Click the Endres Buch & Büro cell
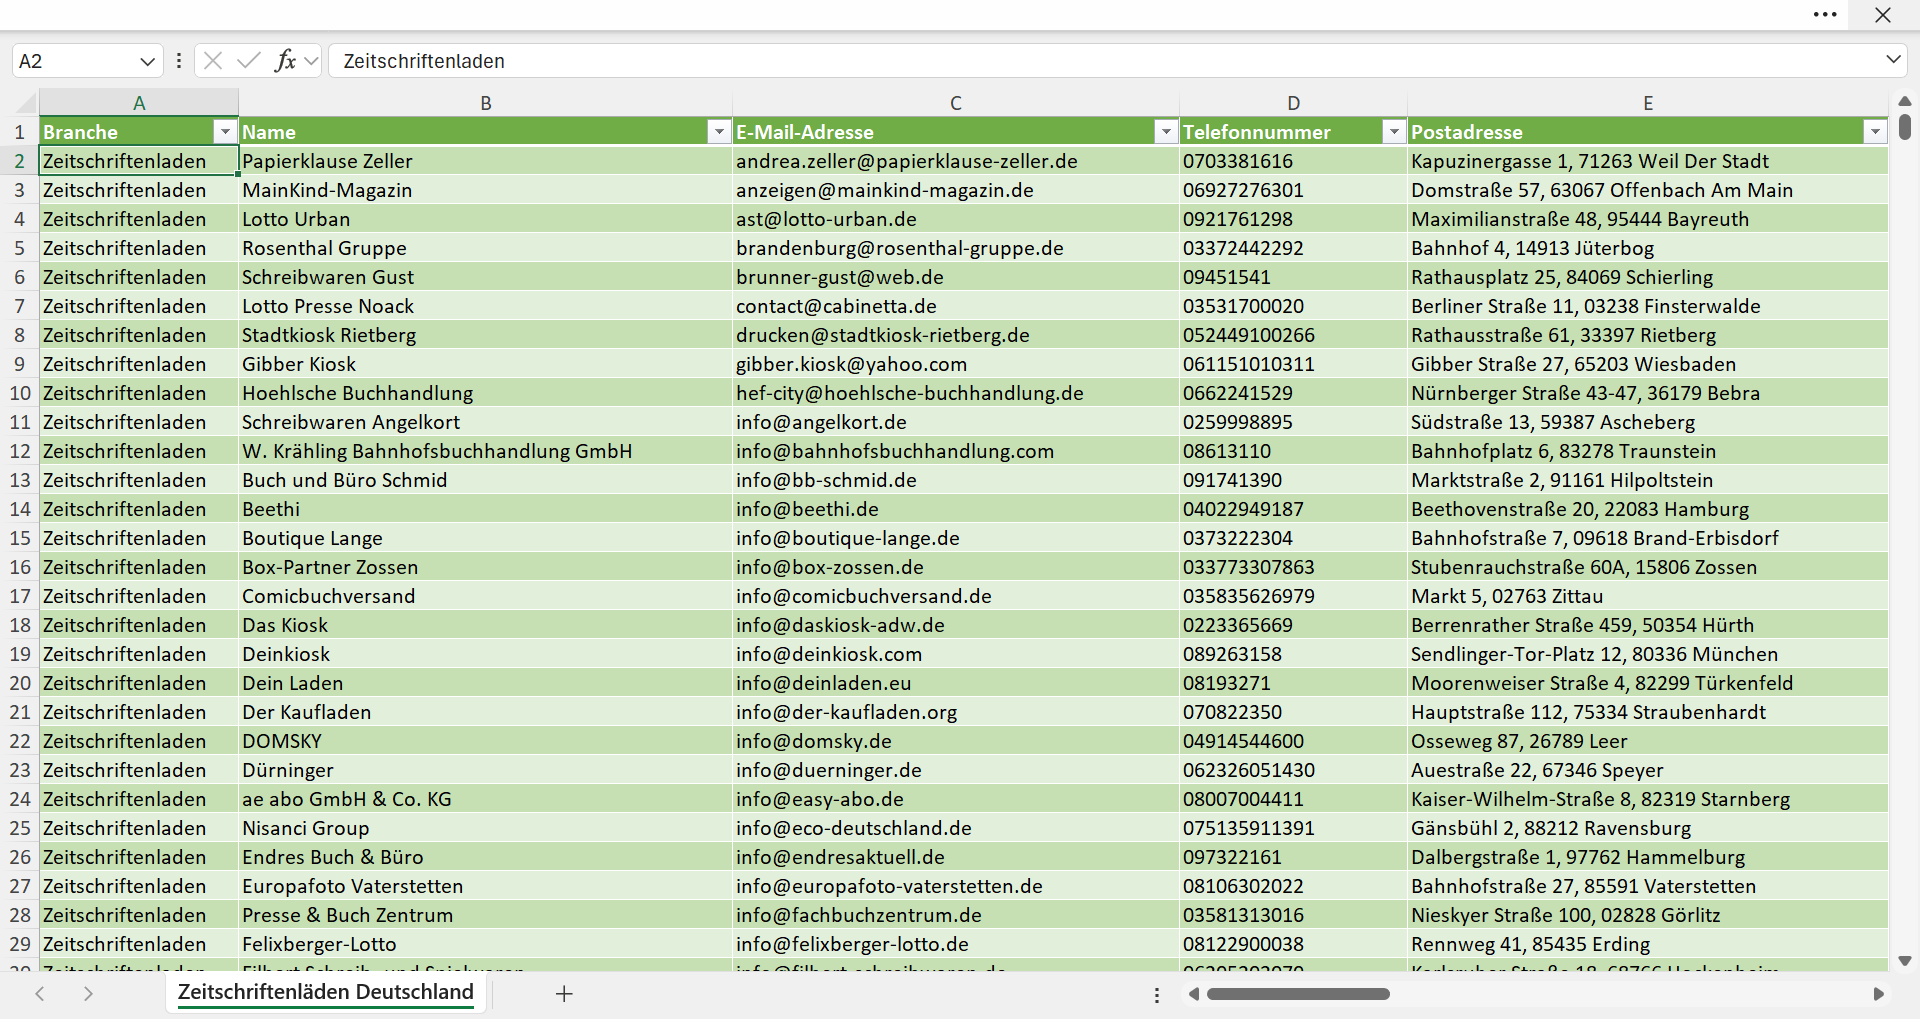 (x=485, y=857)
